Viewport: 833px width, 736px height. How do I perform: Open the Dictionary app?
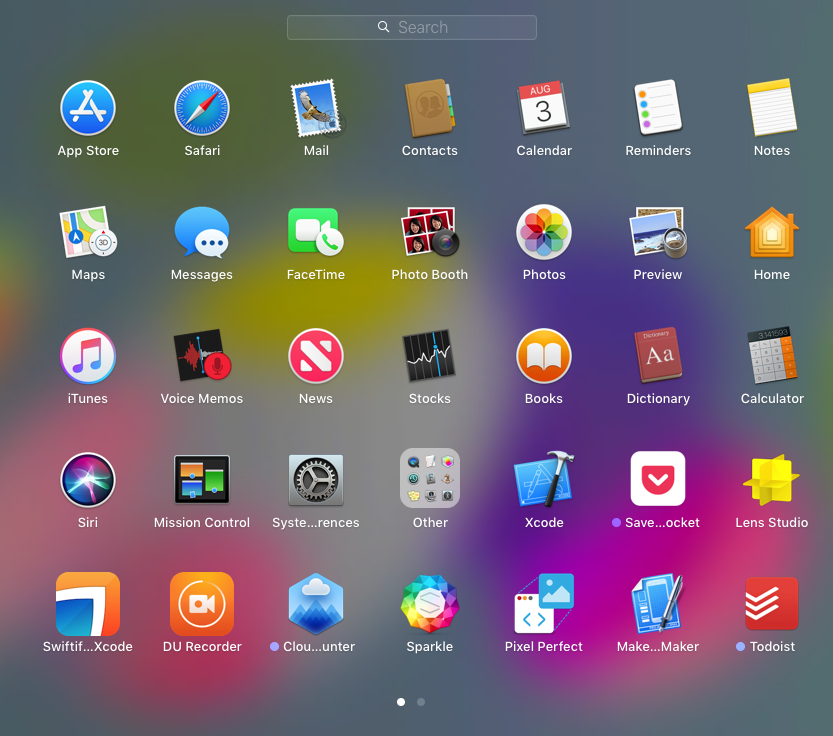658,356
